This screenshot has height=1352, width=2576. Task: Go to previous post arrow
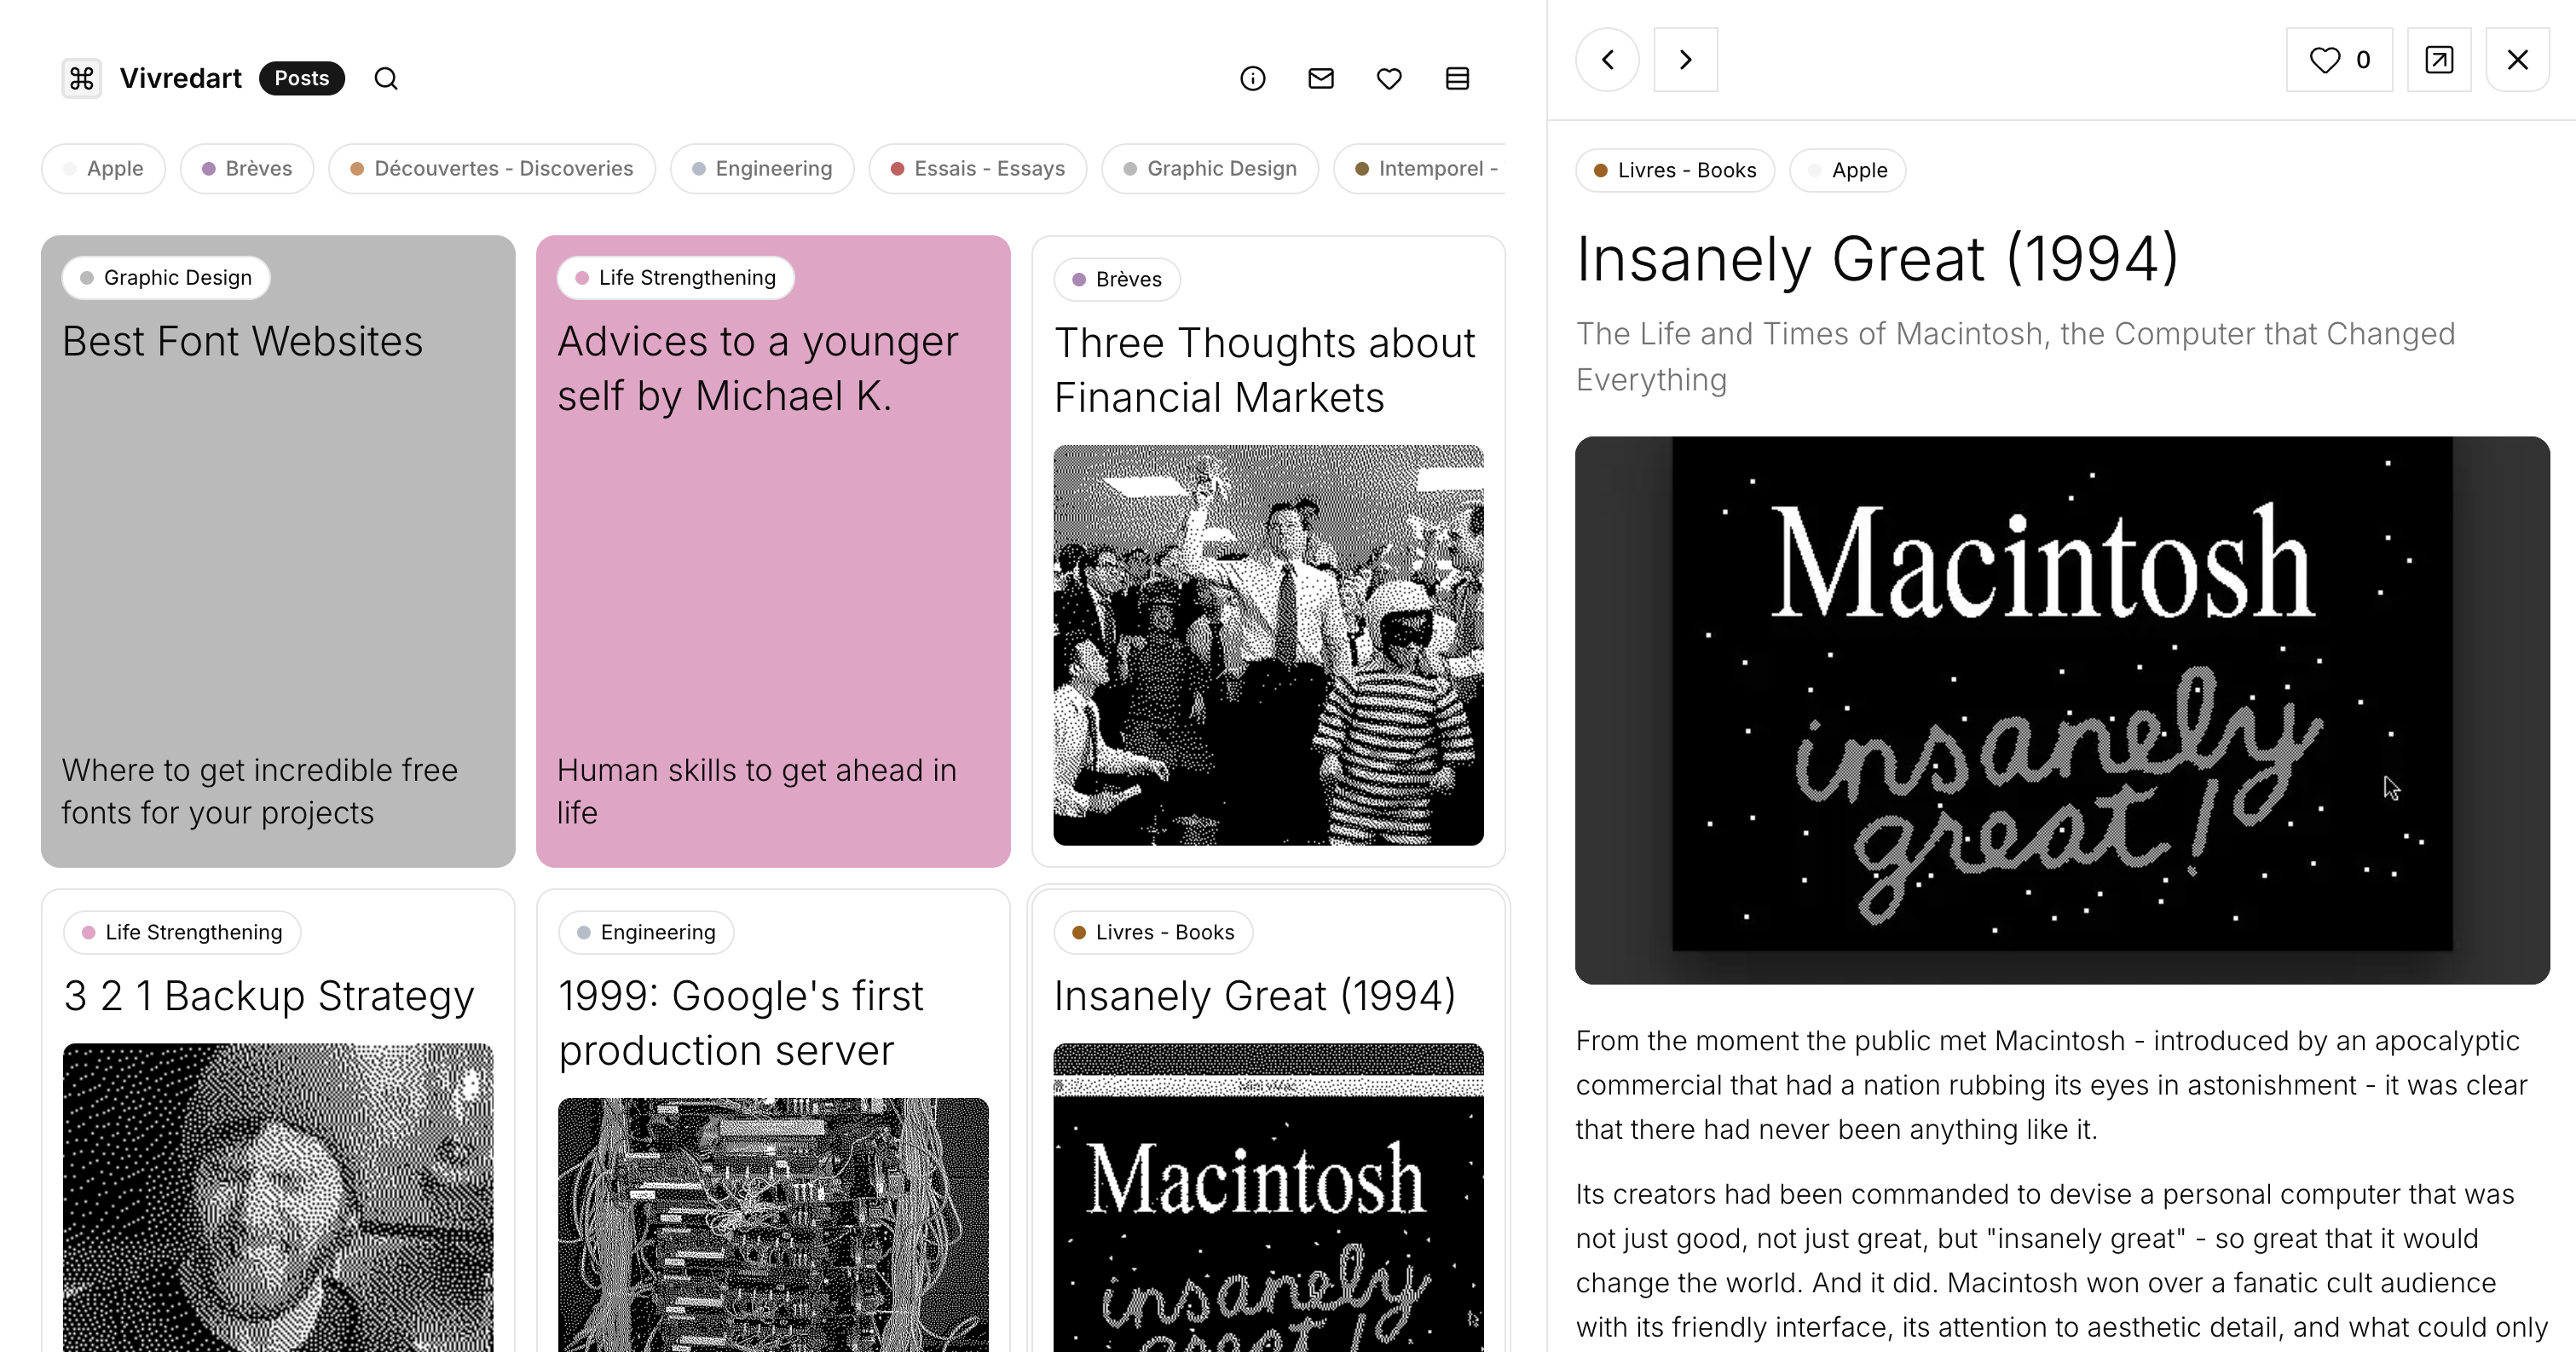[x=1607, y=60]
